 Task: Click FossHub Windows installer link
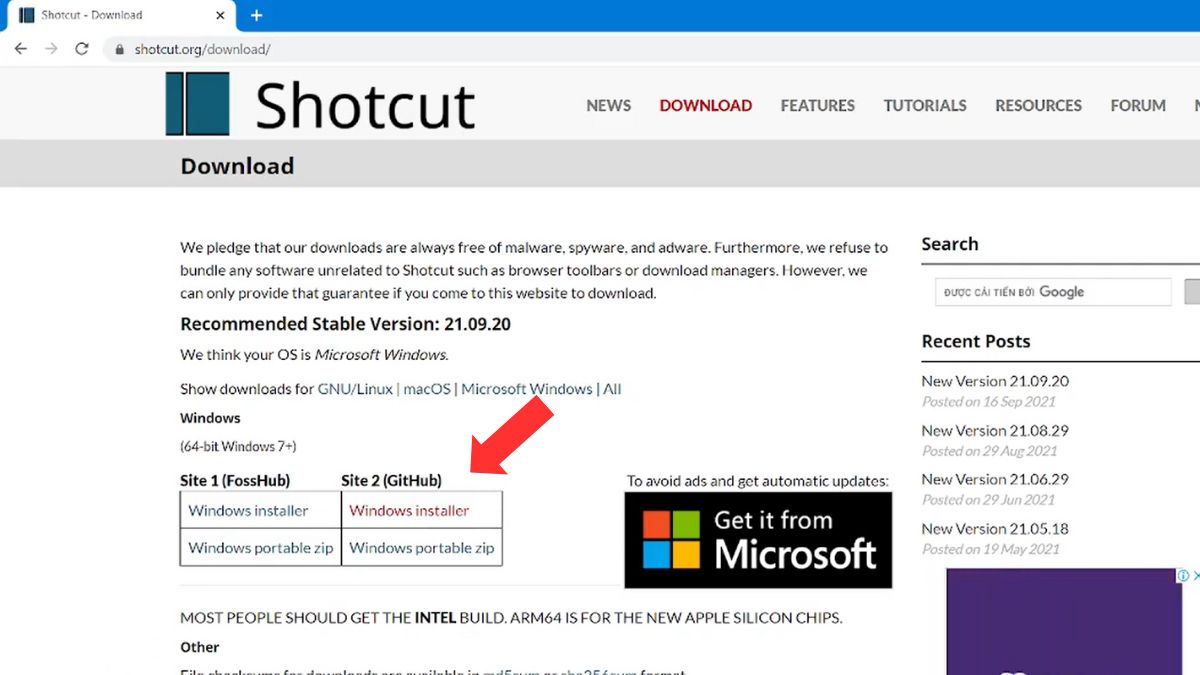click(x=248, y=511)
